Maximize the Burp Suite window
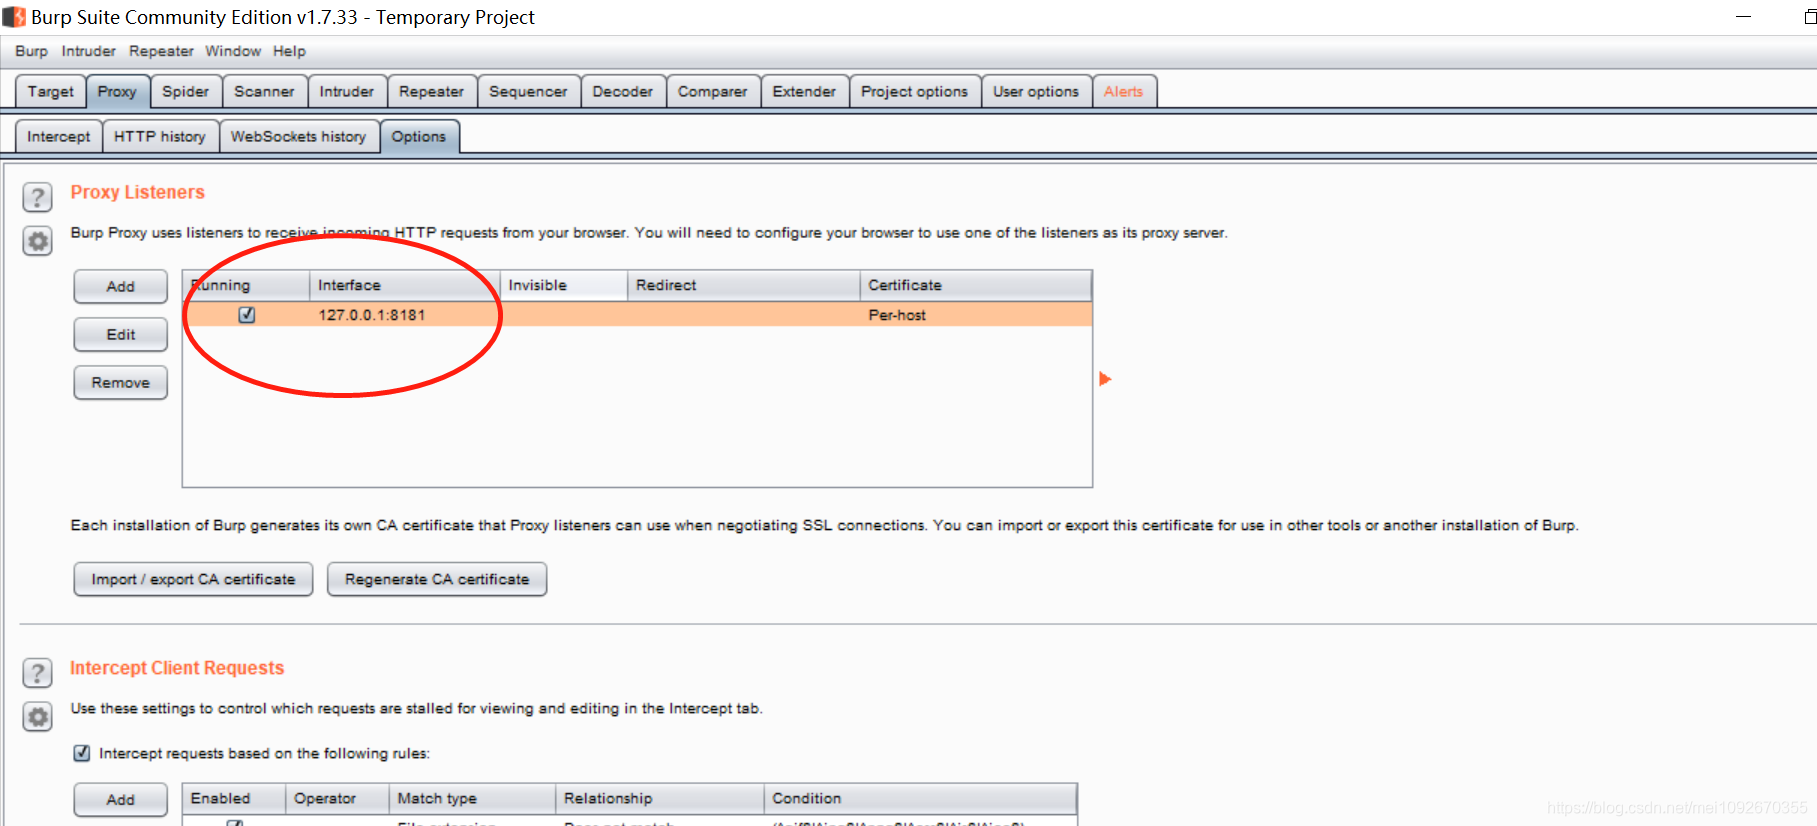 click(x=1809, y=17)
